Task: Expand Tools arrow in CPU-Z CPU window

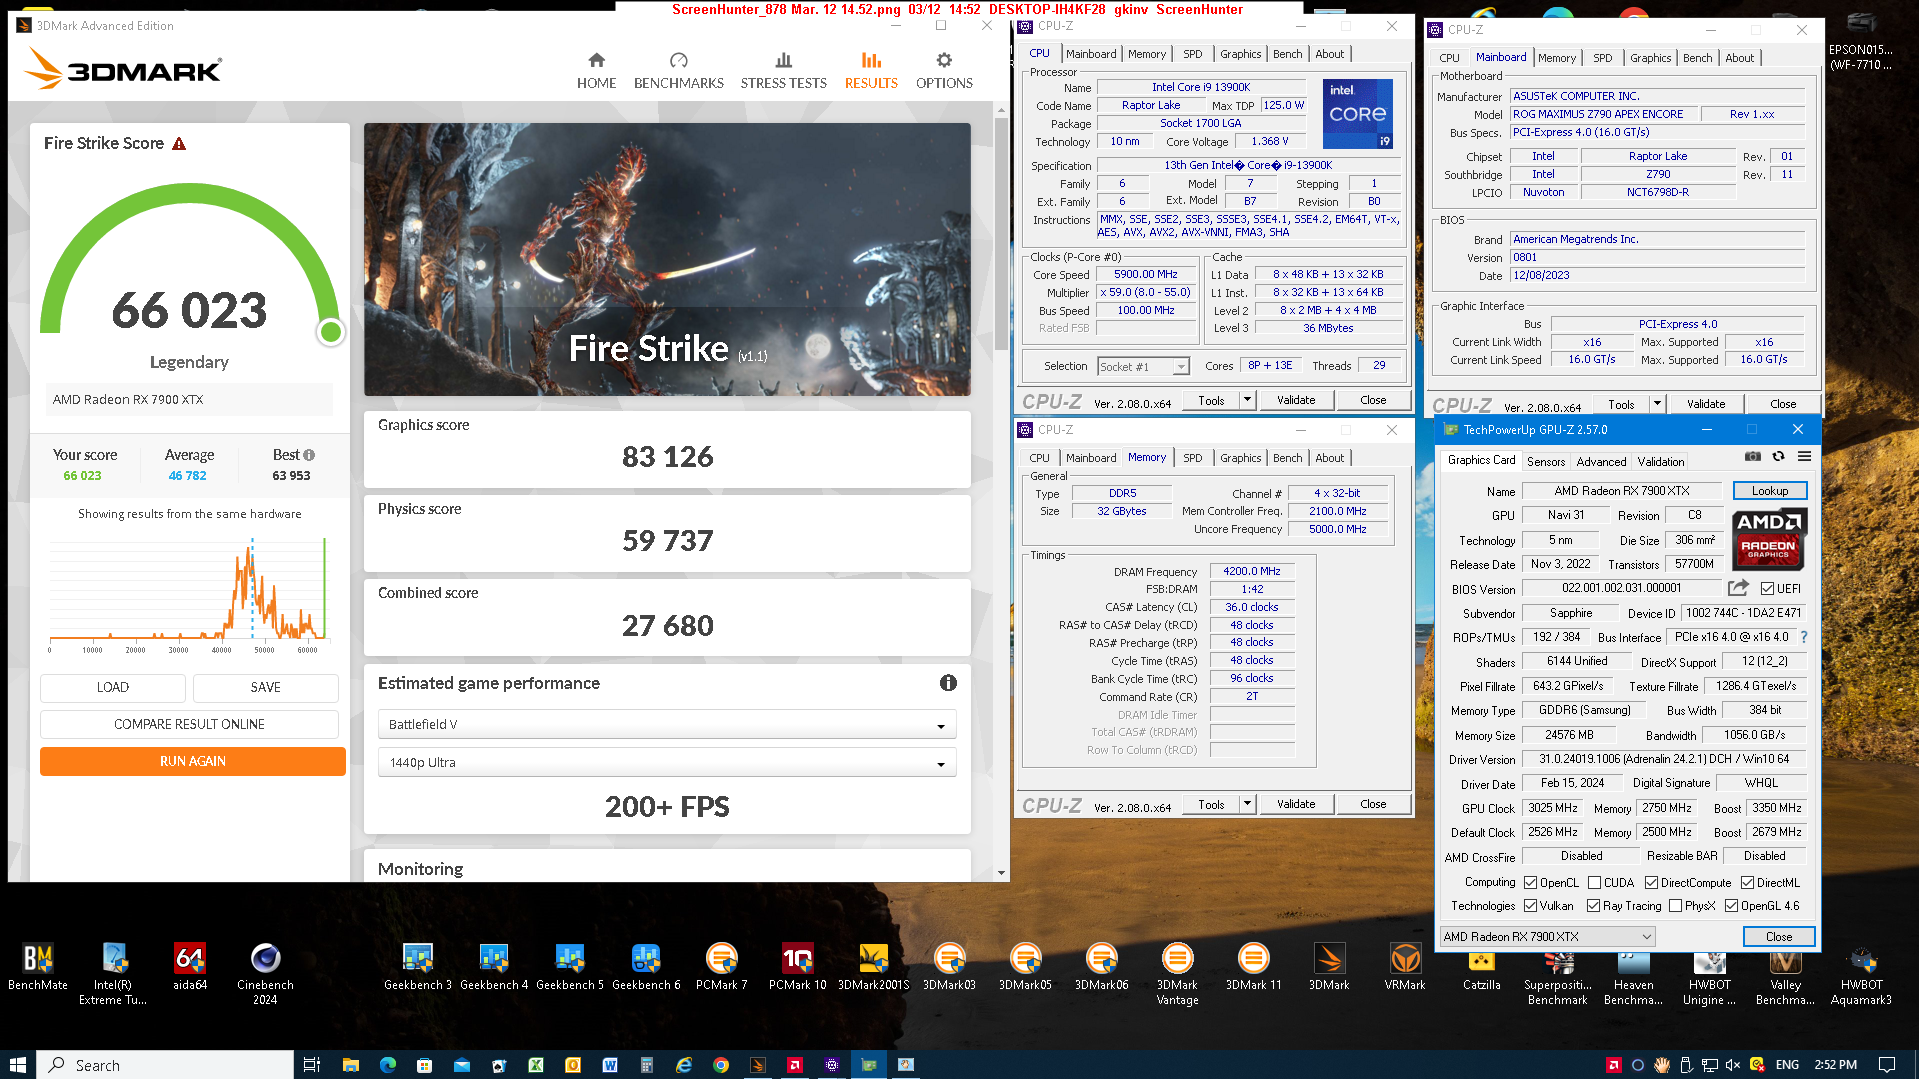Action: 1247,400
